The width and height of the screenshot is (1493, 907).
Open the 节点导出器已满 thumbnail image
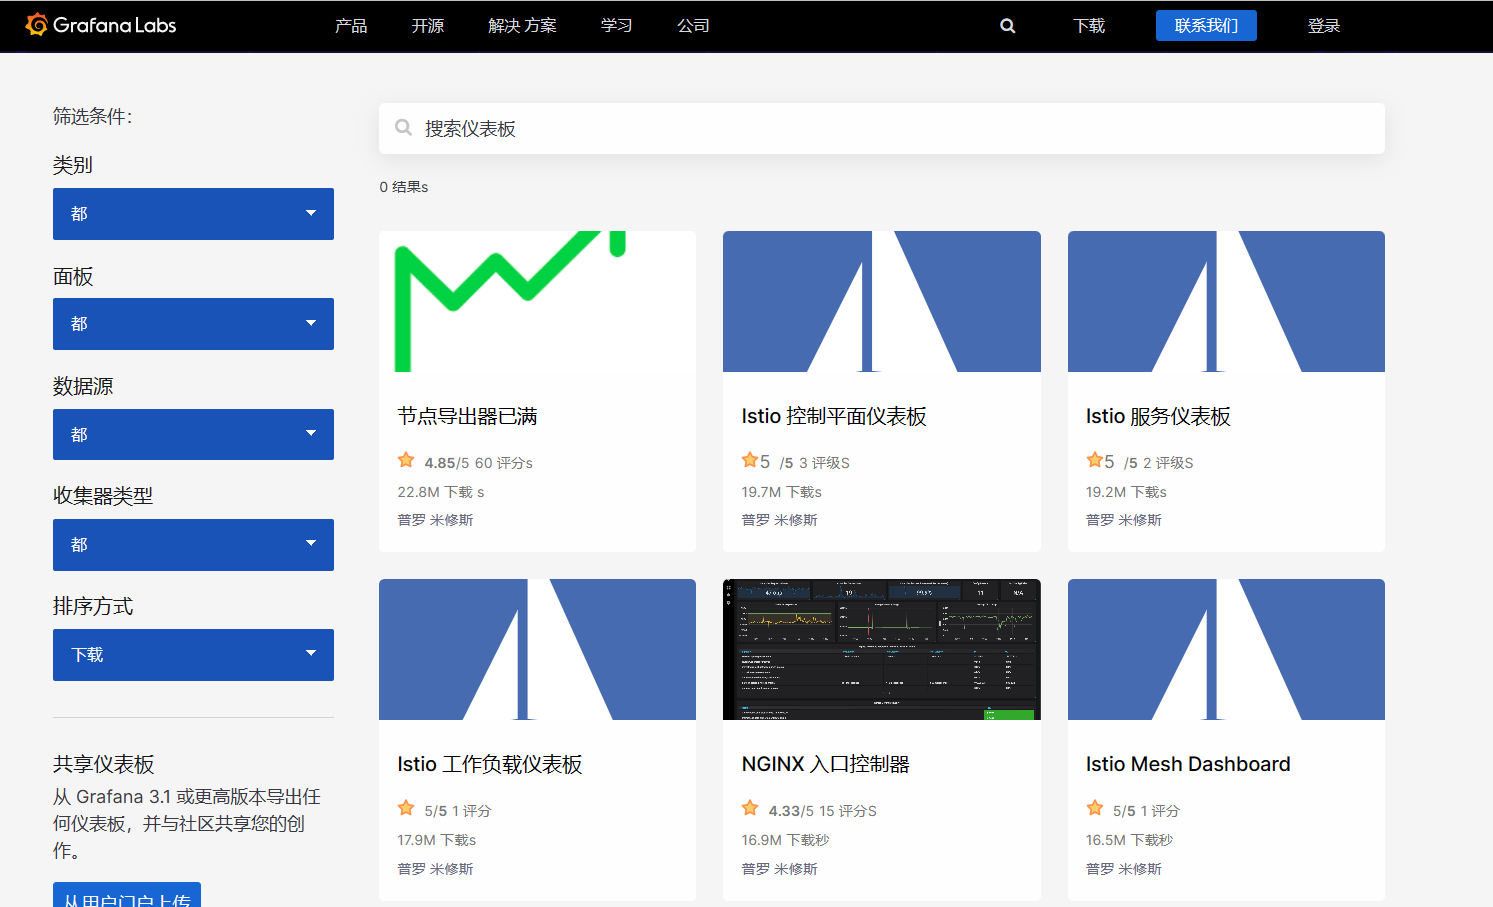click(537, 301)
